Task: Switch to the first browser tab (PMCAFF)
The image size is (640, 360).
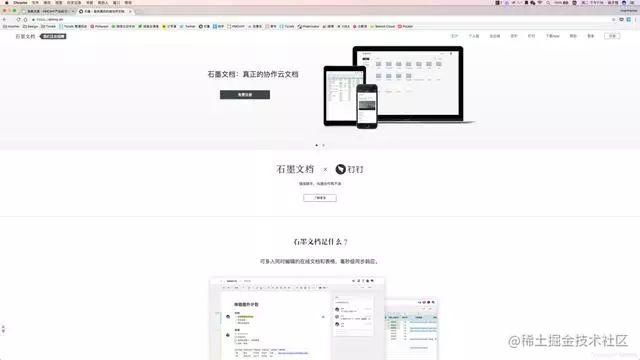Action: [x=47, y=11]
